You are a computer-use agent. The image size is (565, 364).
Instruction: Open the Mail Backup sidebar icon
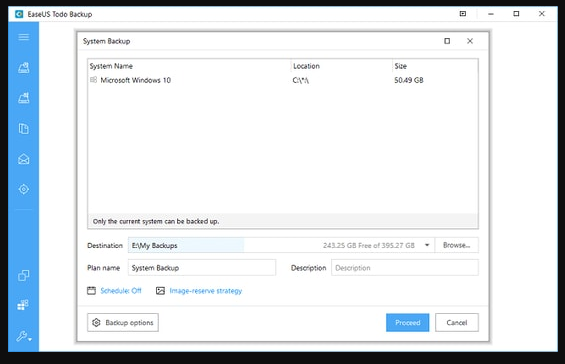pyautogui.click(x=24, y=159)
